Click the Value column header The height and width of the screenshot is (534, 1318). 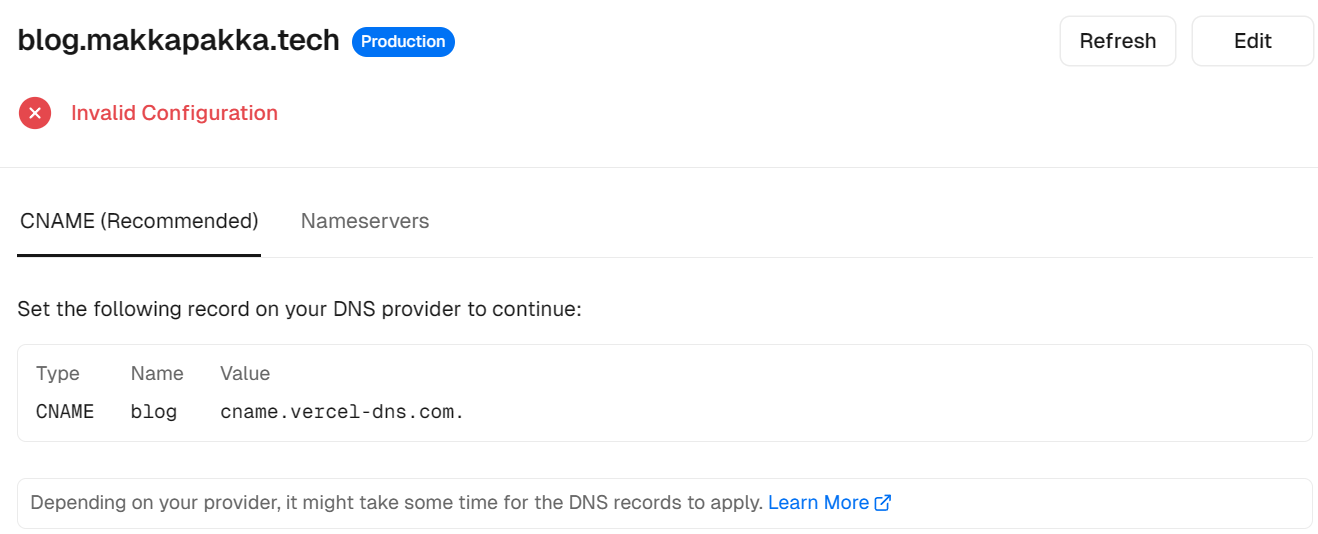(x=245, y=373)
